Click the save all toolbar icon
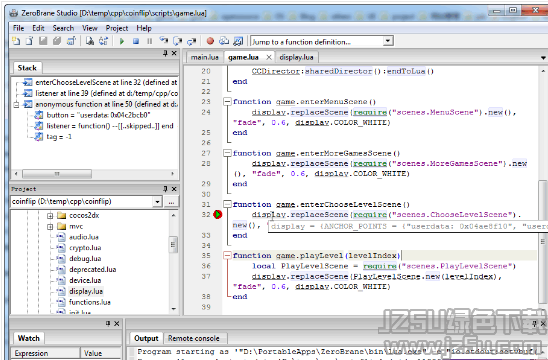Viewport: 548px width, 360px height. (57, 41)
